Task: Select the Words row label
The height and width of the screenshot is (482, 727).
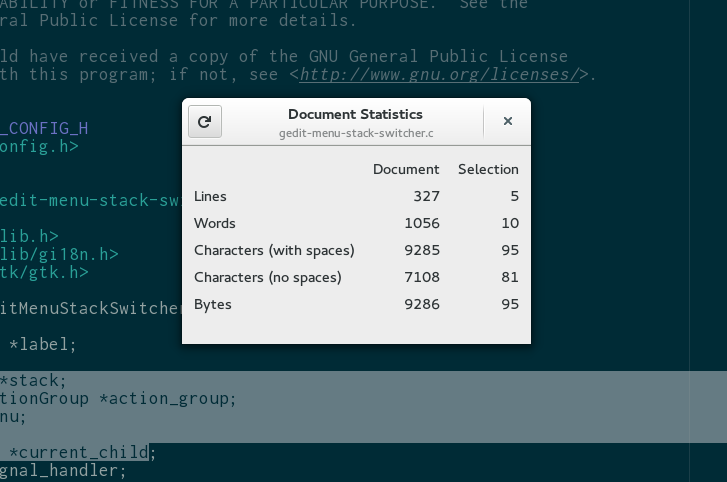Action: (215, 223)
